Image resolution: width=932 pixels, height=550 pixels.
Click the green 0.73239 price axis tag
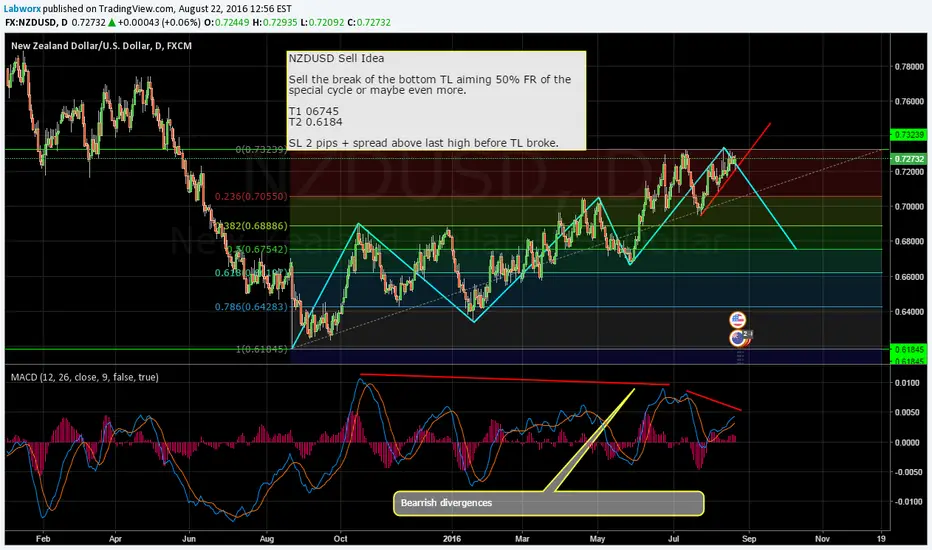[909, 135]
